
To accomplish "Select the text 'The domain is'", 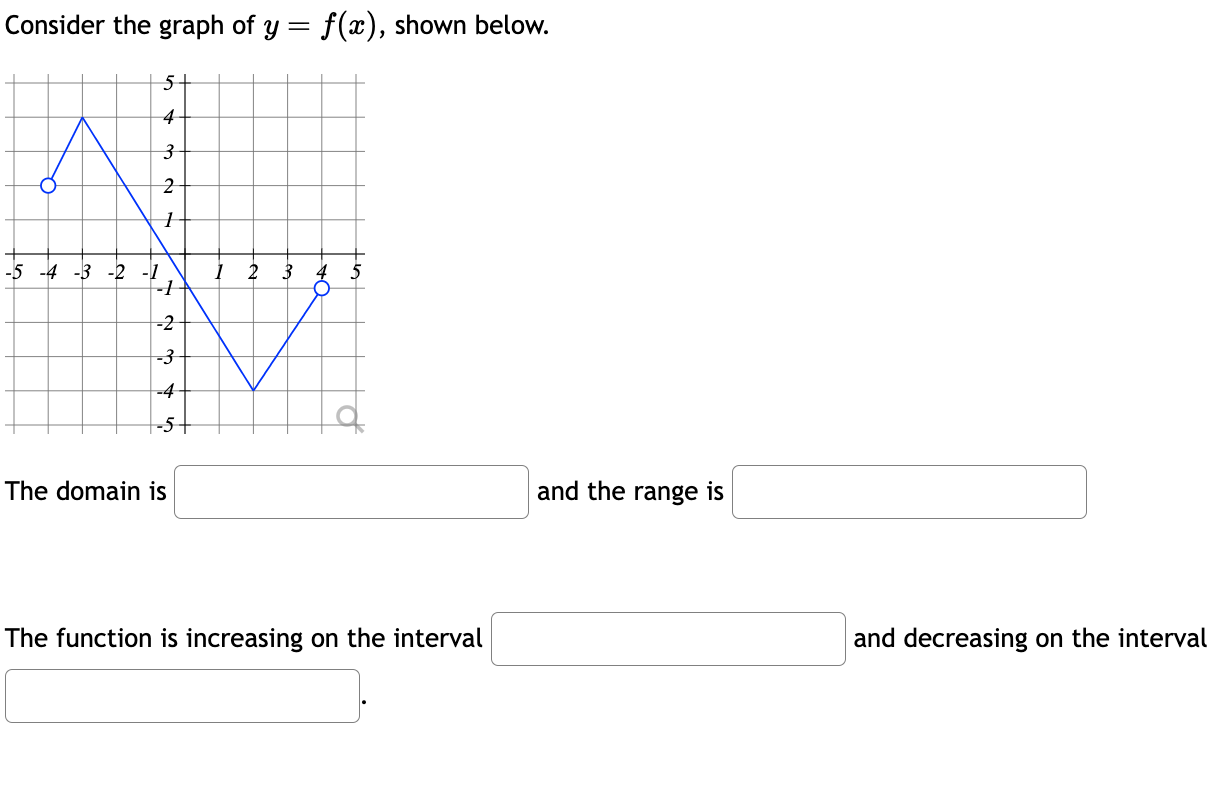I will pyautogui.click(x=86, y=491).
